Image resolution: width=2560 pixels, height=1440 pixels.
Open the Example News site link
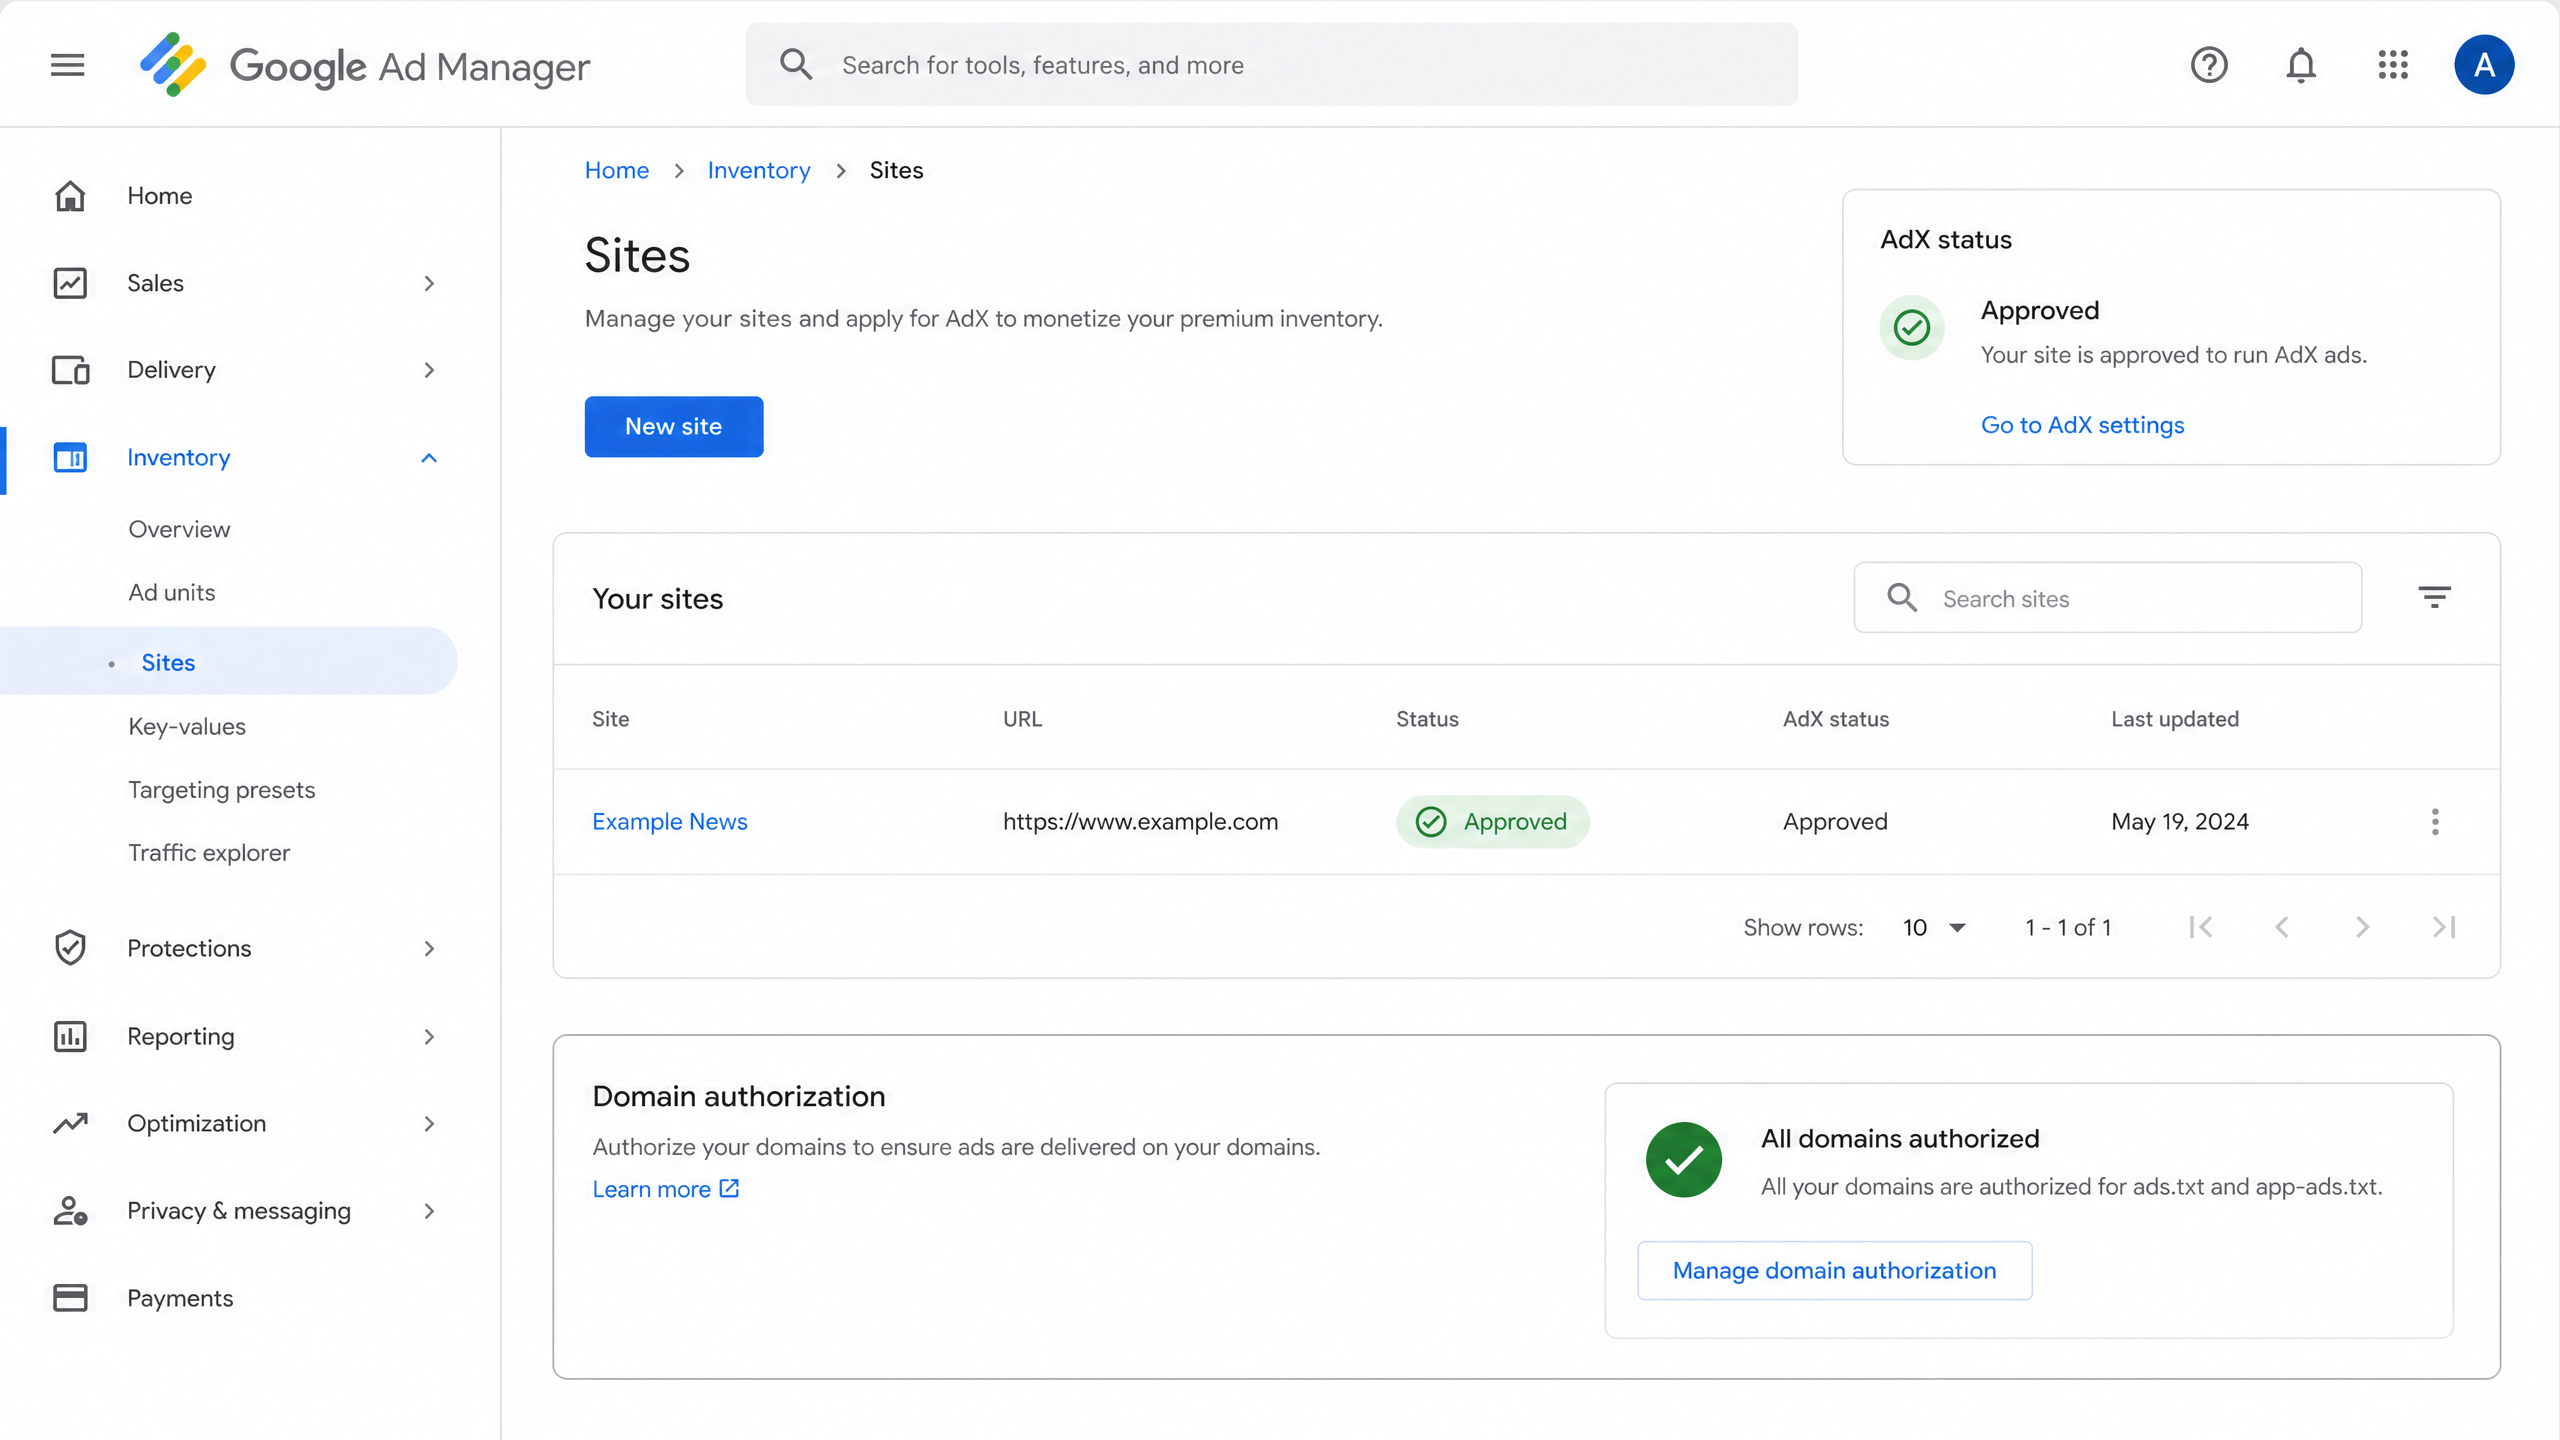pyautogui.click(x=670, y=822)
